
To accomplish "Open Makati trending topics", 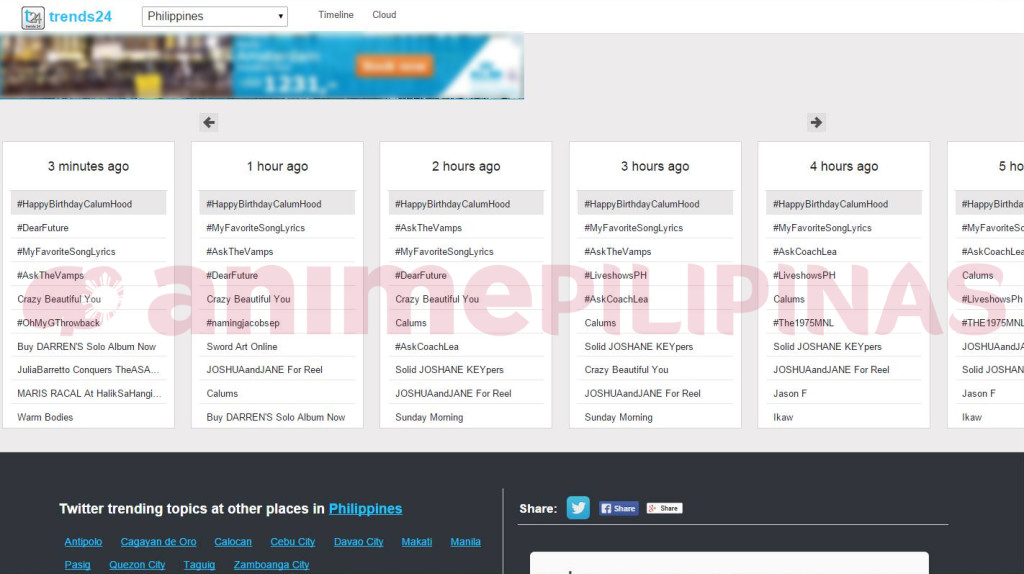I will (417, 541).
